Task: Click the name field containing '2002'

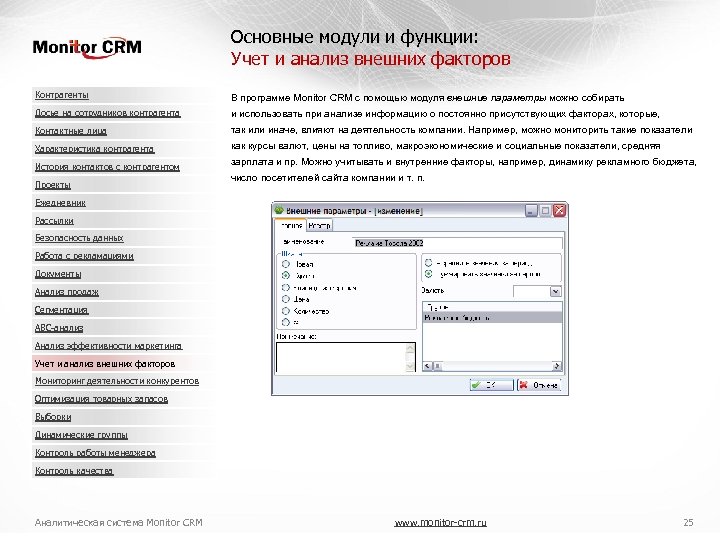Action: coord(457,243)
